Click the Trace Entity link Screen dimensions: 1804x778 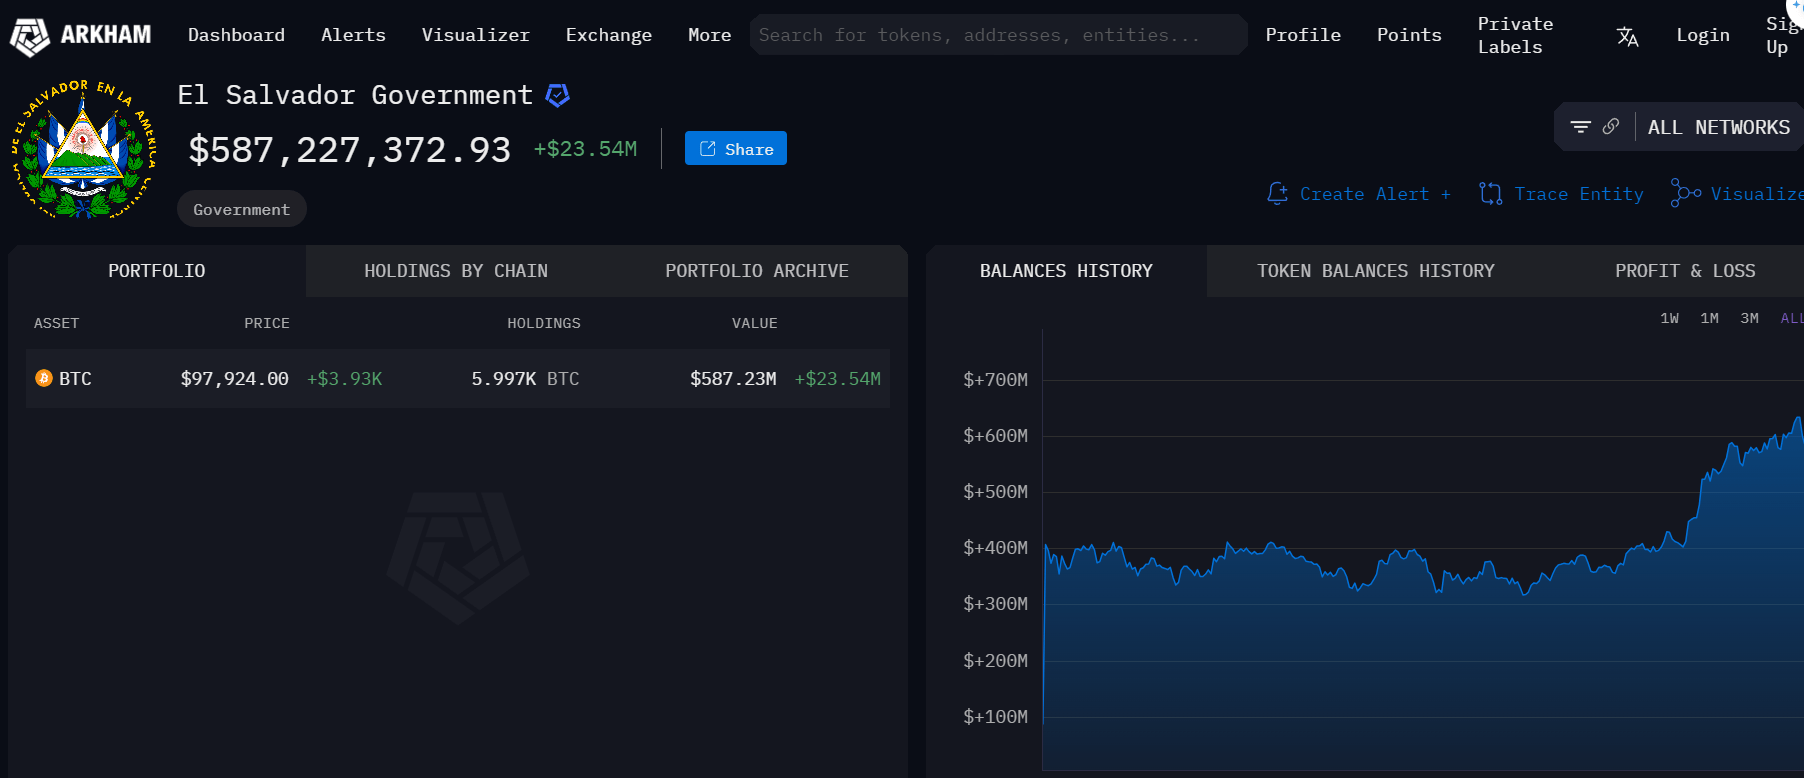pyautogui.click(x=1578, y=194)
